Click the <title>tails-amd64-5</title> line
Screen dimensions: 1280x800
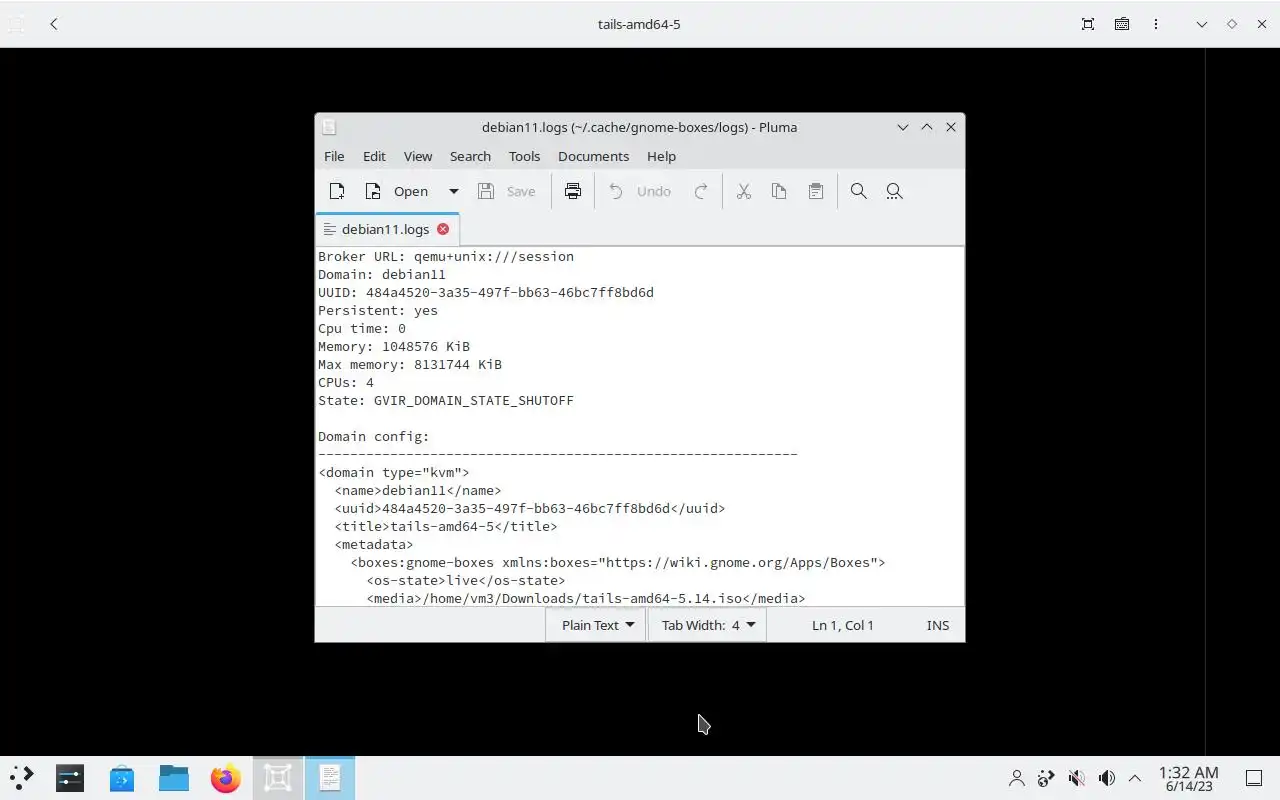coord(446,526)
